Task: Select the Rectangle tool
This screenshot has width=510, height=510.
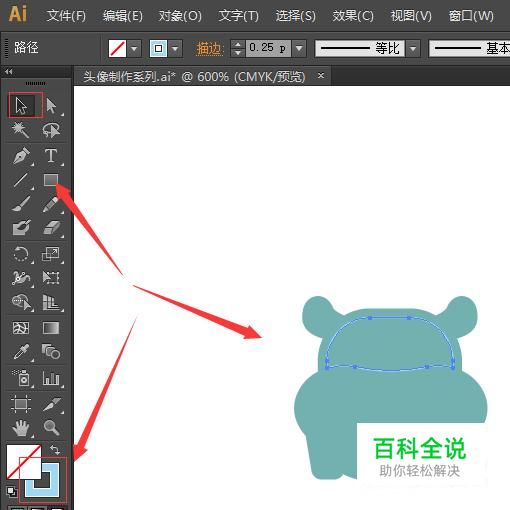Action: click(x=51, y=180)
